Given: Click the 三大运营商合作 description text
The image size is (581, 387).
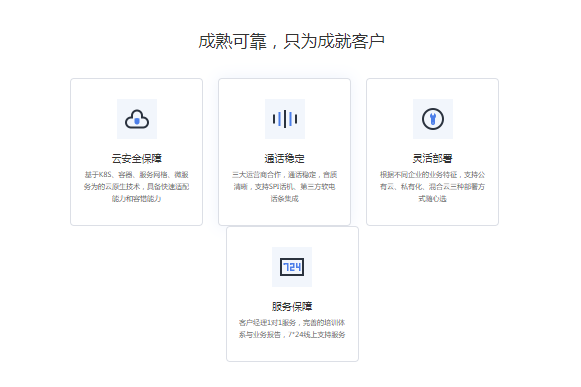Looking at the screenshot, I should point(285,186).
